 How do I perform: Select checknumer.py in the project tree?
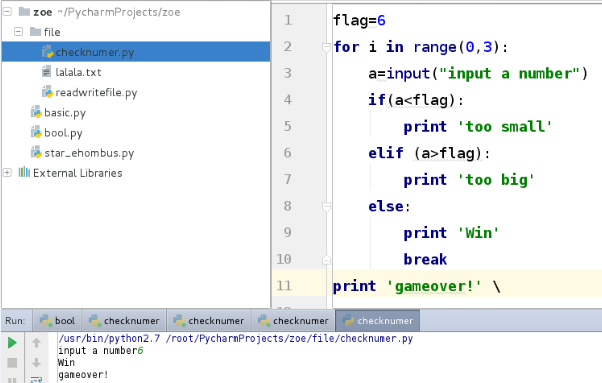pyautogui.click(x=136, y=52)
